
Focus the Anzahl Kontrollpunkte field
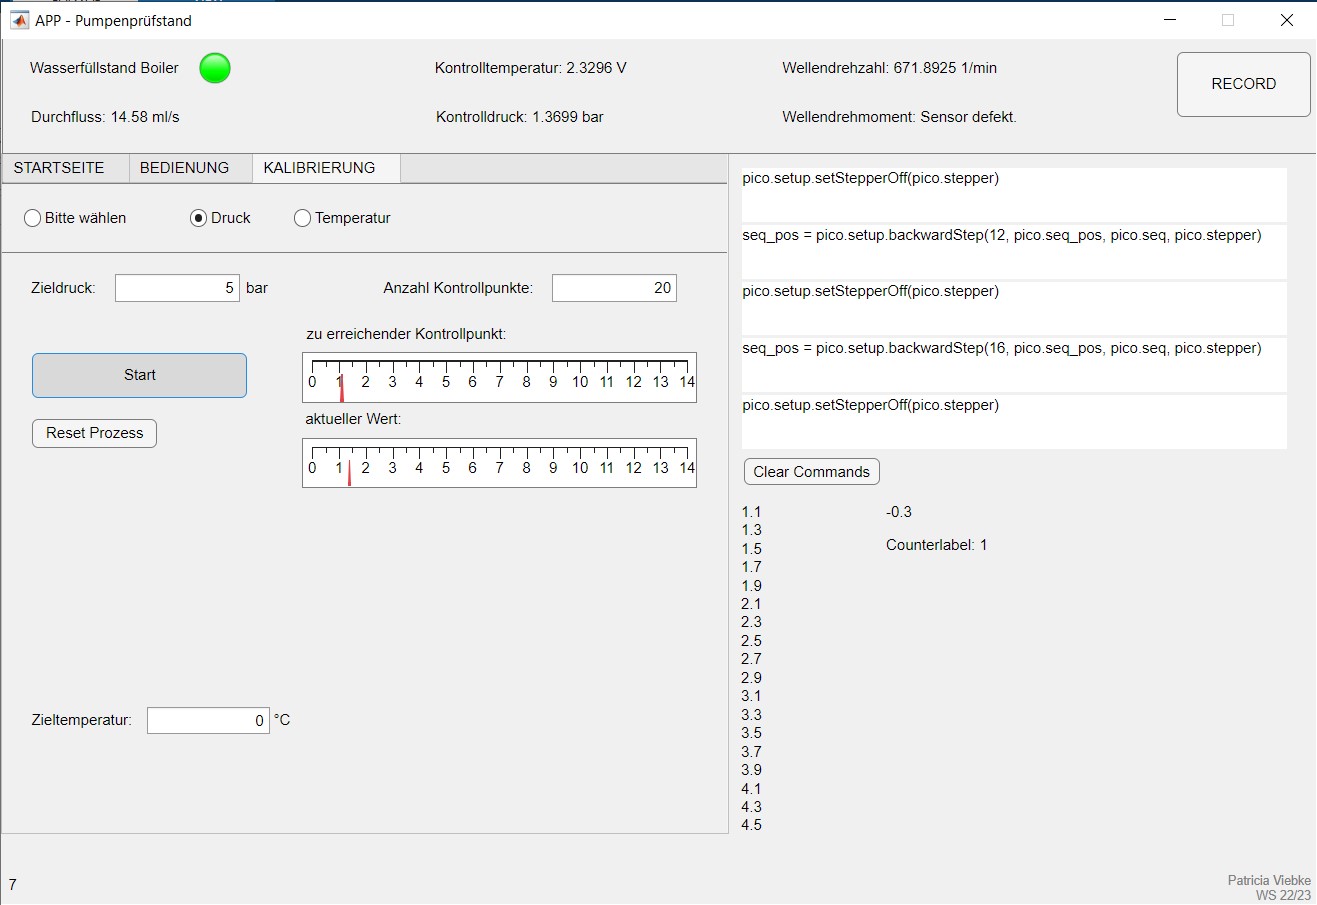(614, 288)
